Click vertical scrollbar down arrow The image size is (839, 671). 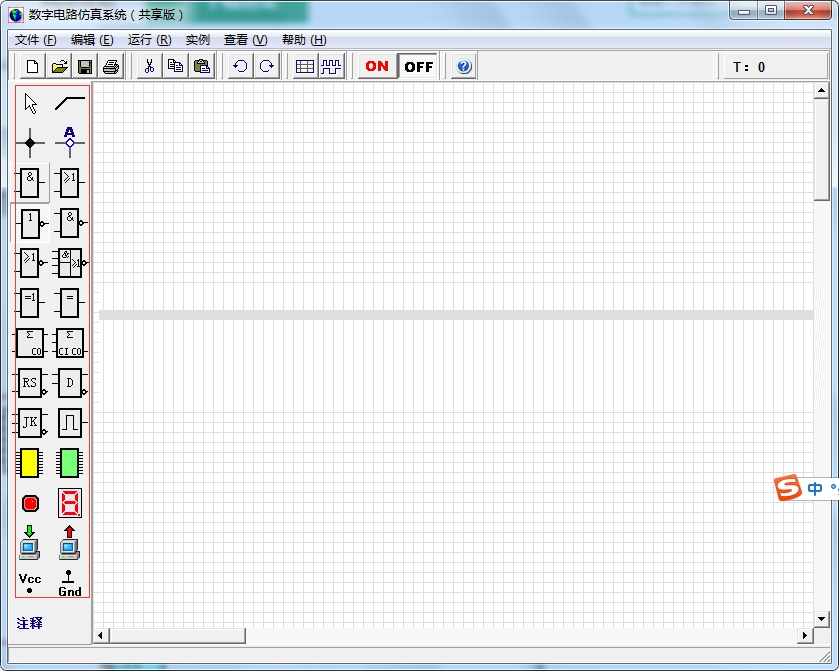821,619
